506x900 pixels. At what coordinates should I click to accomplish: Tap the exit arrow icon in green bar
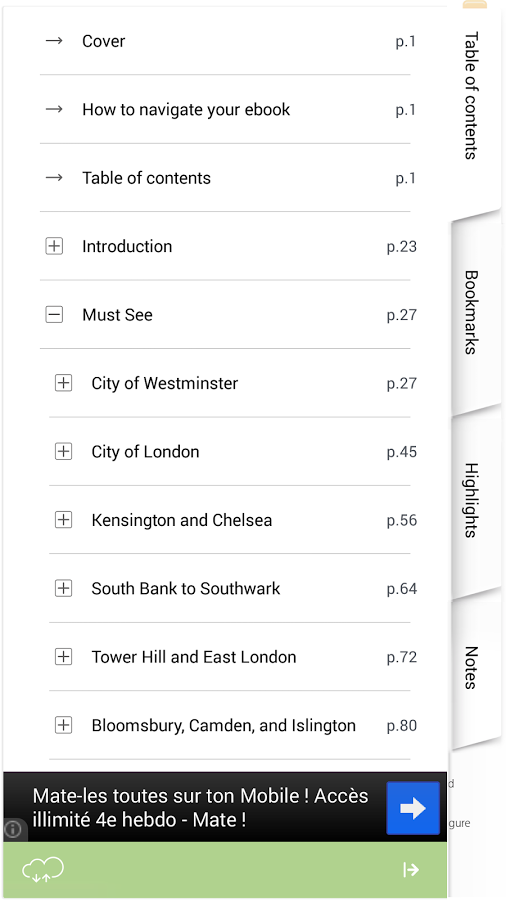411,870
